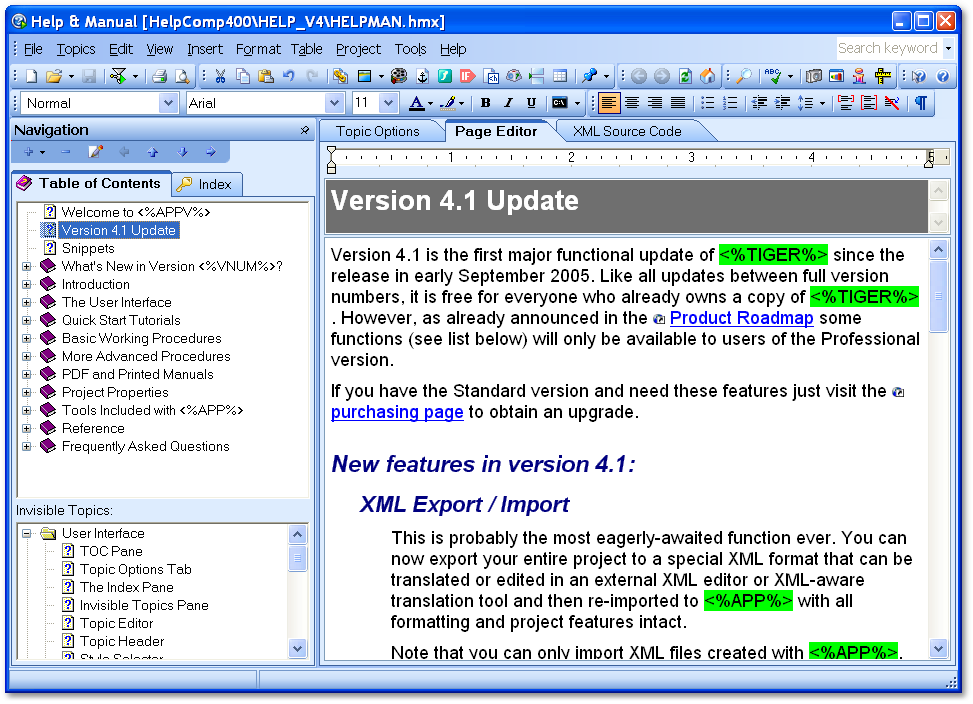
Task: Expand the Frequently Asked Questions chapter
Action: coord(27,446)
